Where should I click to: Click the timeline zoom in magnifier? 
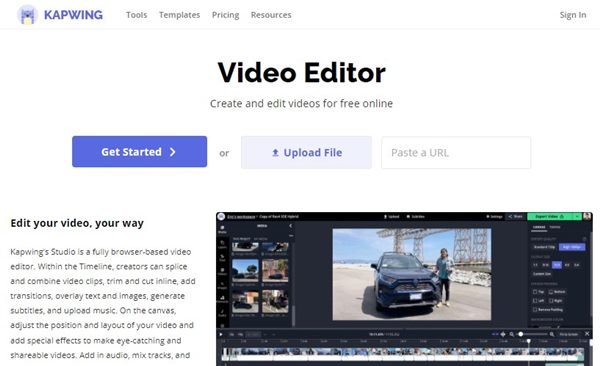click(552, 334)
